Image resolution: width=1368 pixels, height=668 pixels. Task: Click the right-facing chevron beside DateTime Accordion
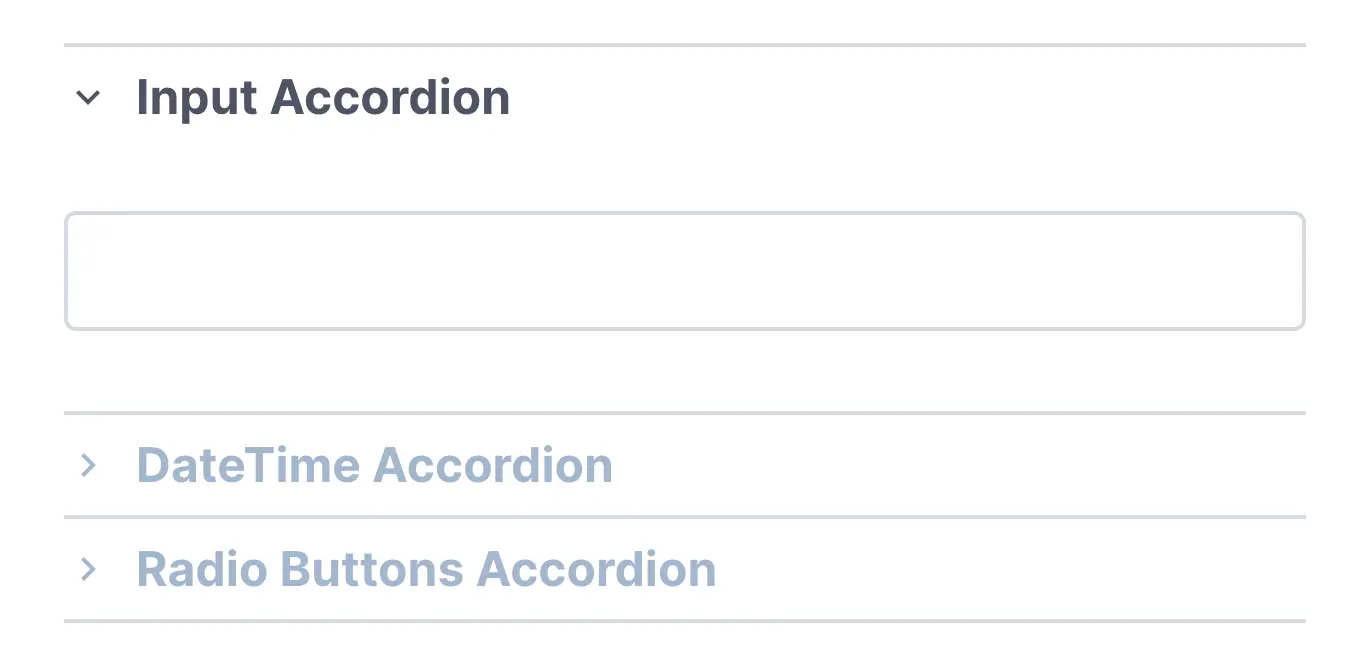coord(87,464)
